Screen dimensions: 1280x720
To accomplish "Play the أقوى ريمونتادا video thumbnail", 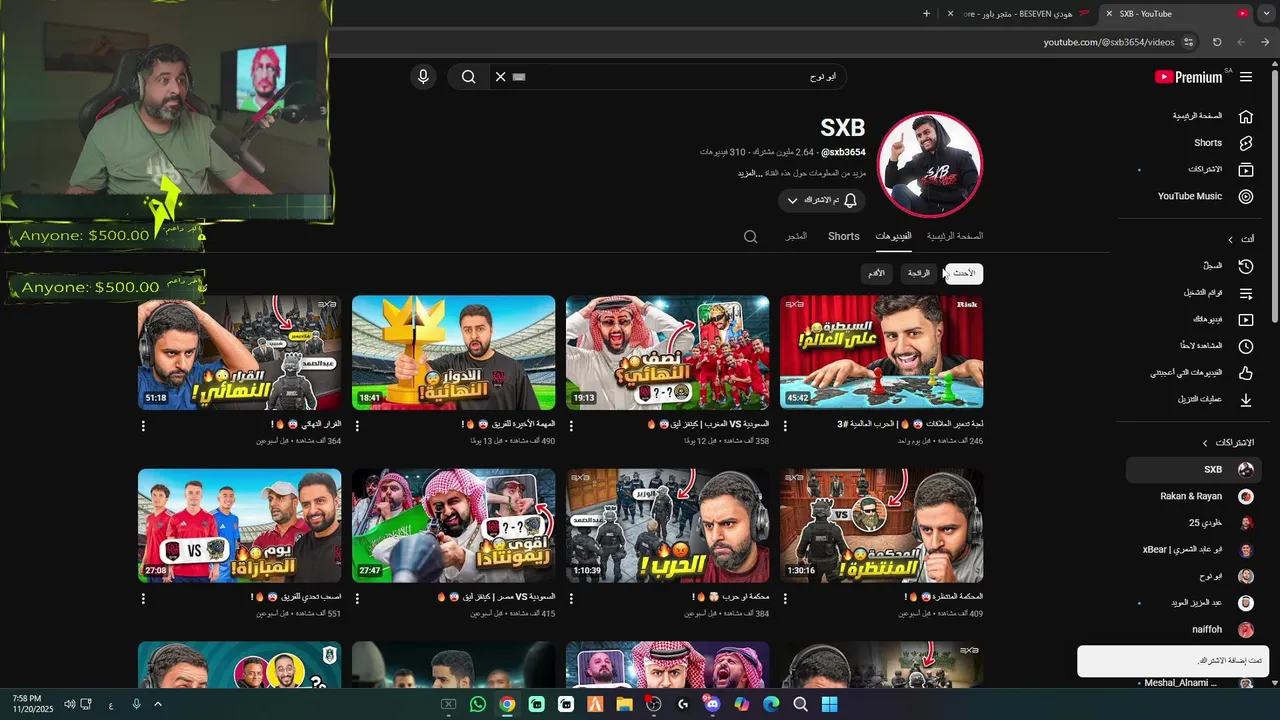I will pyautogui.click(x=453, y=526).
